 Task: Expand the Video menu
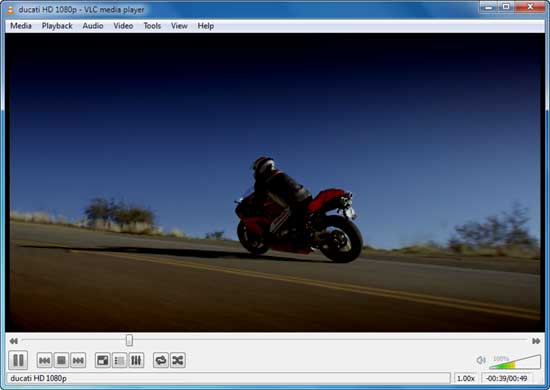point(123,26)
